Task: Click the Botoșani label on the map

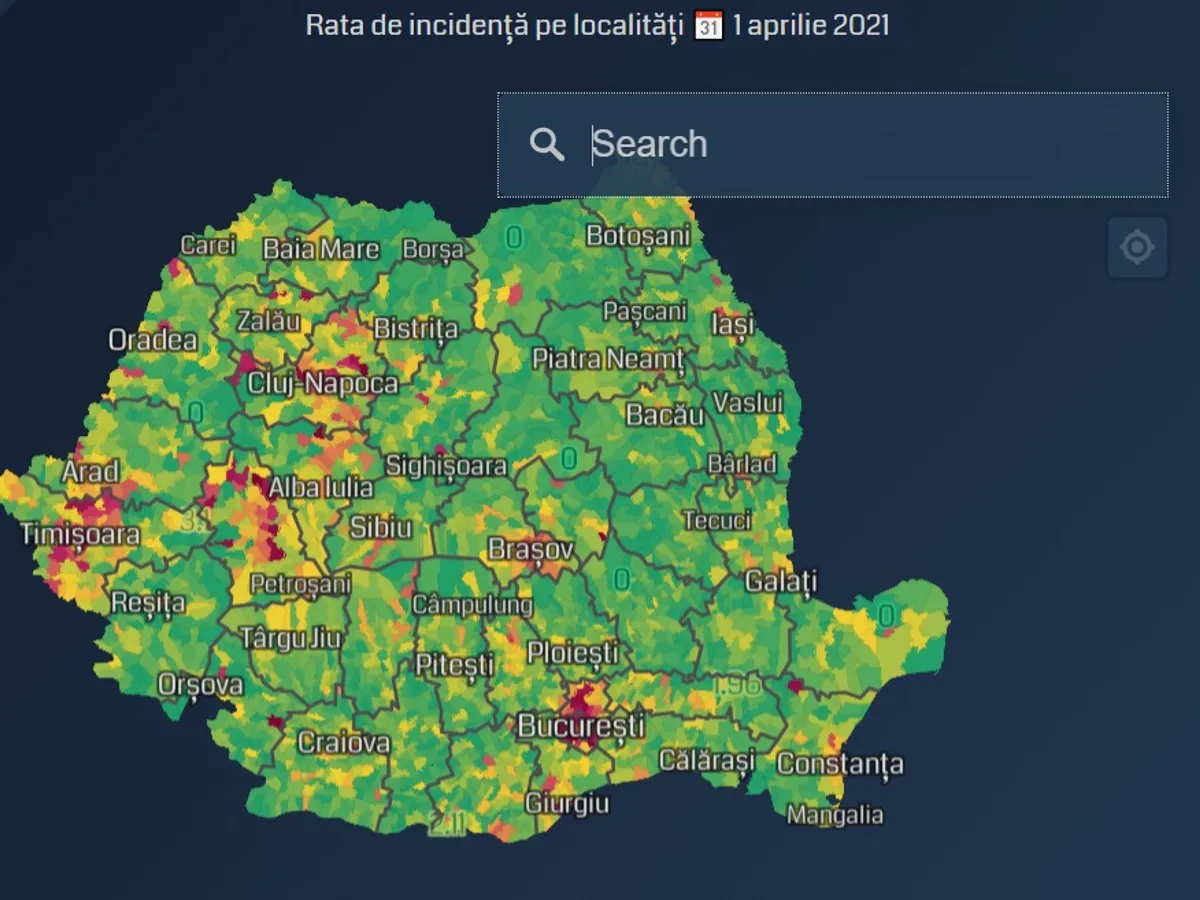Action: [x=638, y=236]
